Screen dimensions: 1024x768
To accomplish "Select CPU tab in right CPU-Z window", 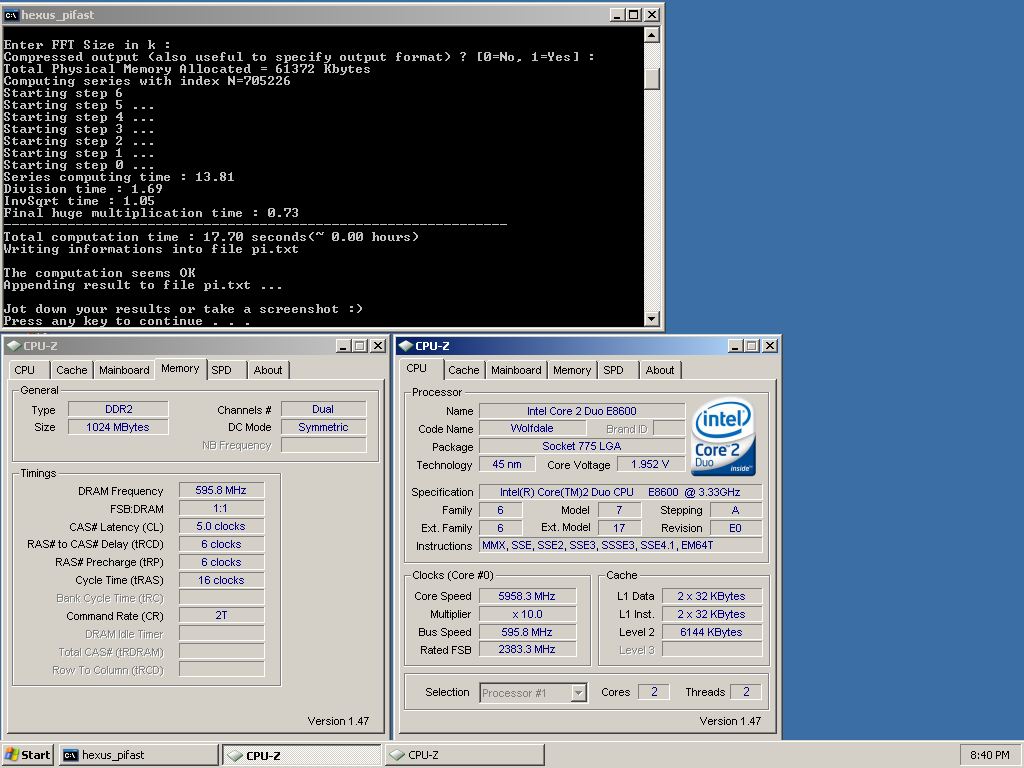I will pos(417,368).
